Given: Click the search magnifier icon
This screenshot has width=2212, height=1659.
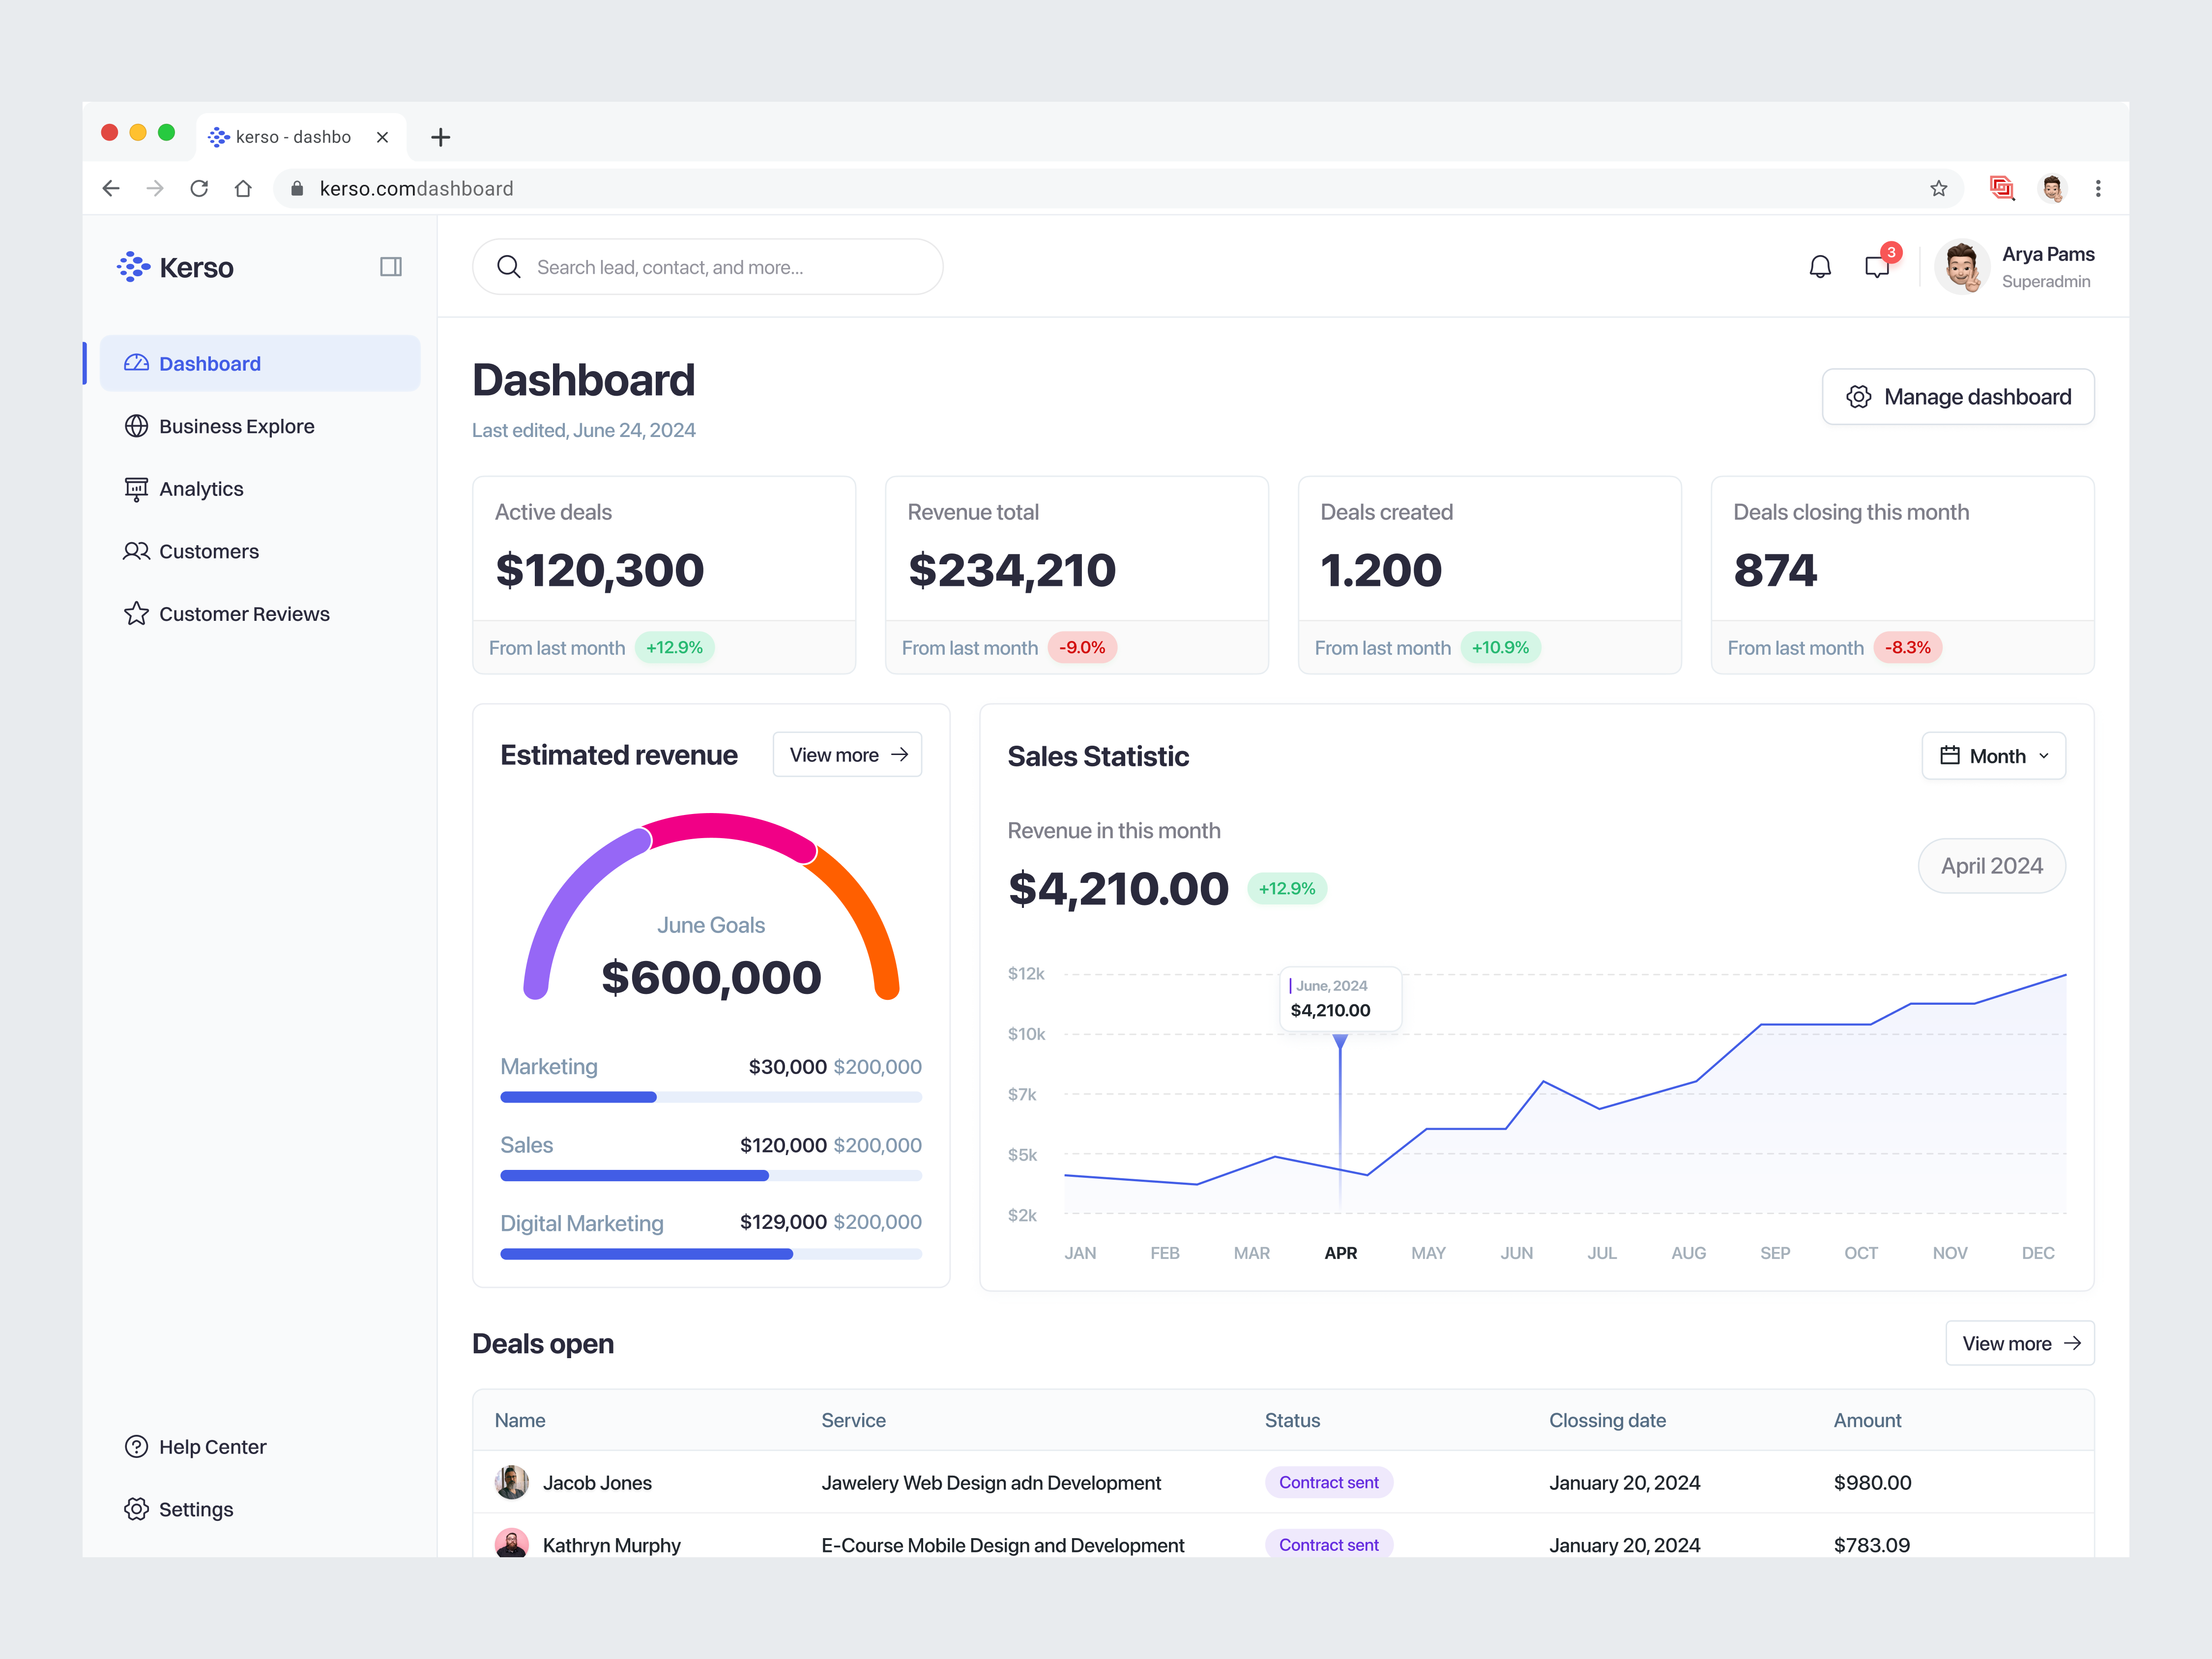Looking at the screenshot, I should [x=509, y=266].
